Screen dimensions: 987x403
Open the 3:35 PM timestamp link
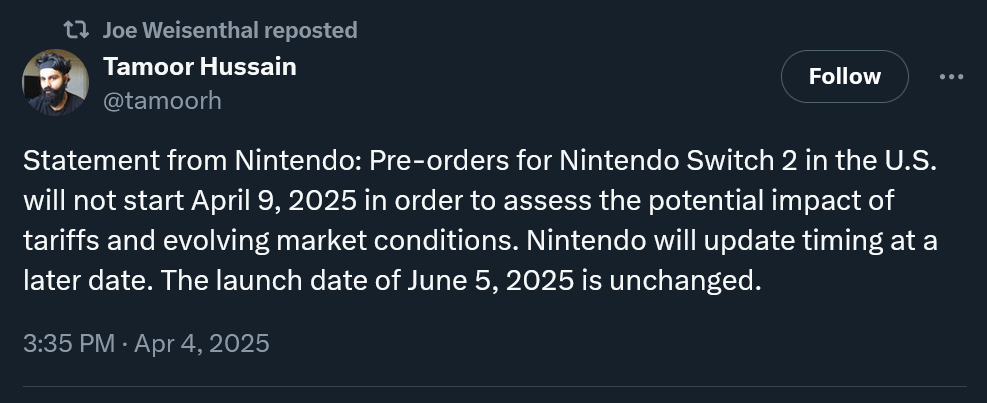click(x=69, y=343)
